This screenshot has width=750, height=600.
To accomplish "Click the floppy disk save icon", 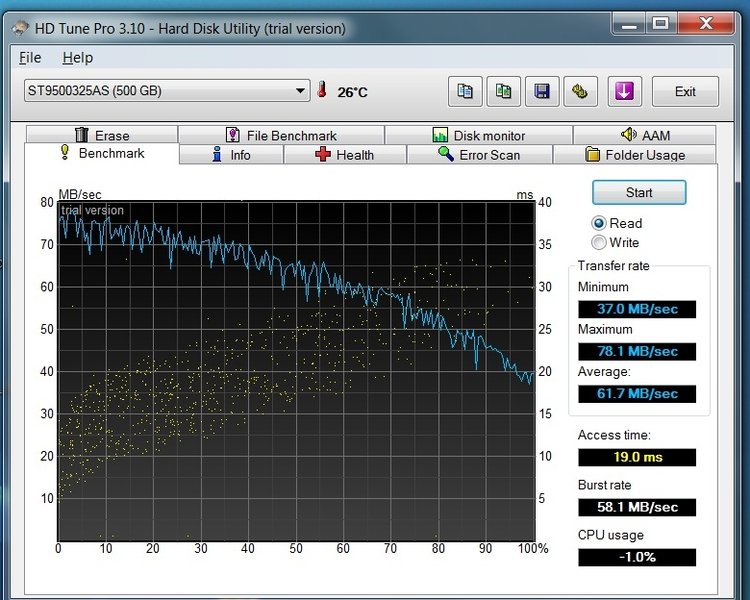I will click(542, 91).
